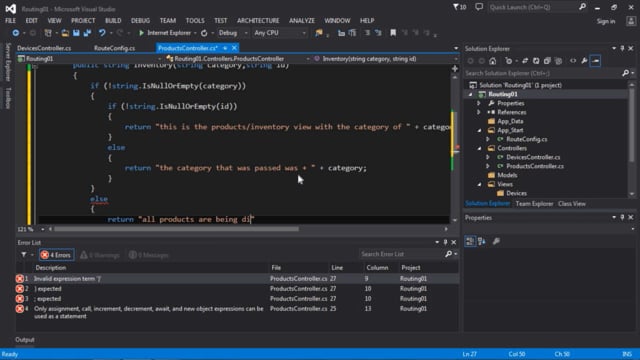Click Alphabetical sort in Properties panel
The width and height of the screenshot is (640, 360).
point(482,241)
